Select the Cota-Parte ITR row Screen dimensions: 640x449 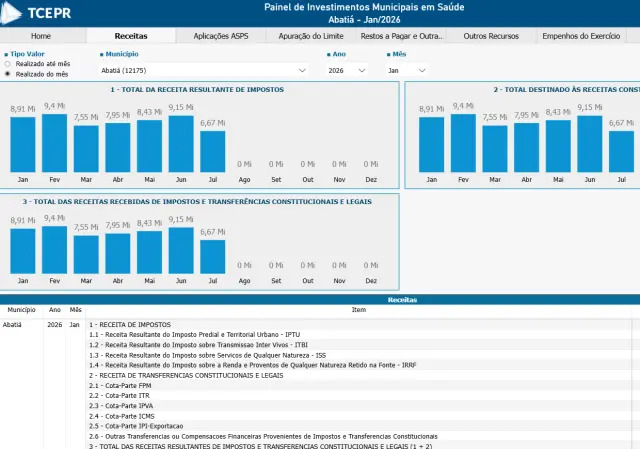click(359, 396)
